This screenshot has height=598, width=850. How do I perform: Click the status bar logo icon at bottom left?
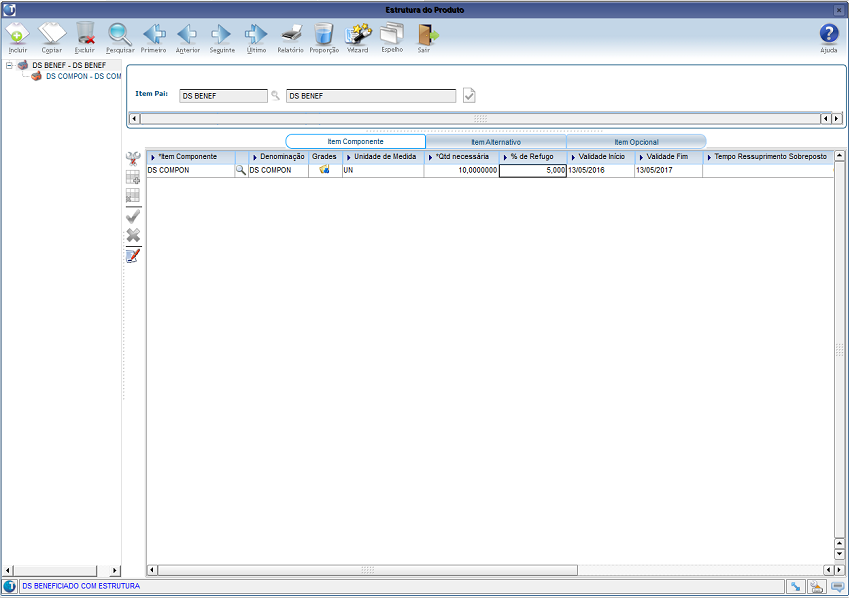9,586
